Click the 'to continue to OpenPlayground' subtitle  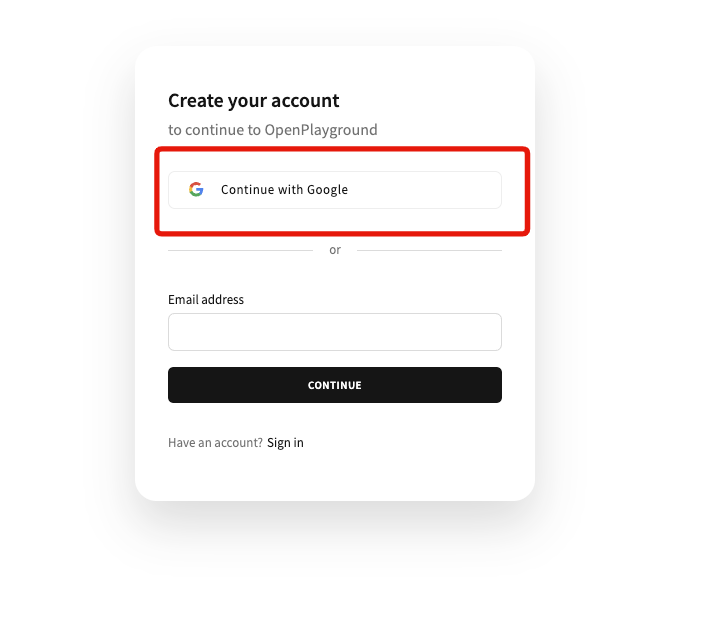point(272,130)
